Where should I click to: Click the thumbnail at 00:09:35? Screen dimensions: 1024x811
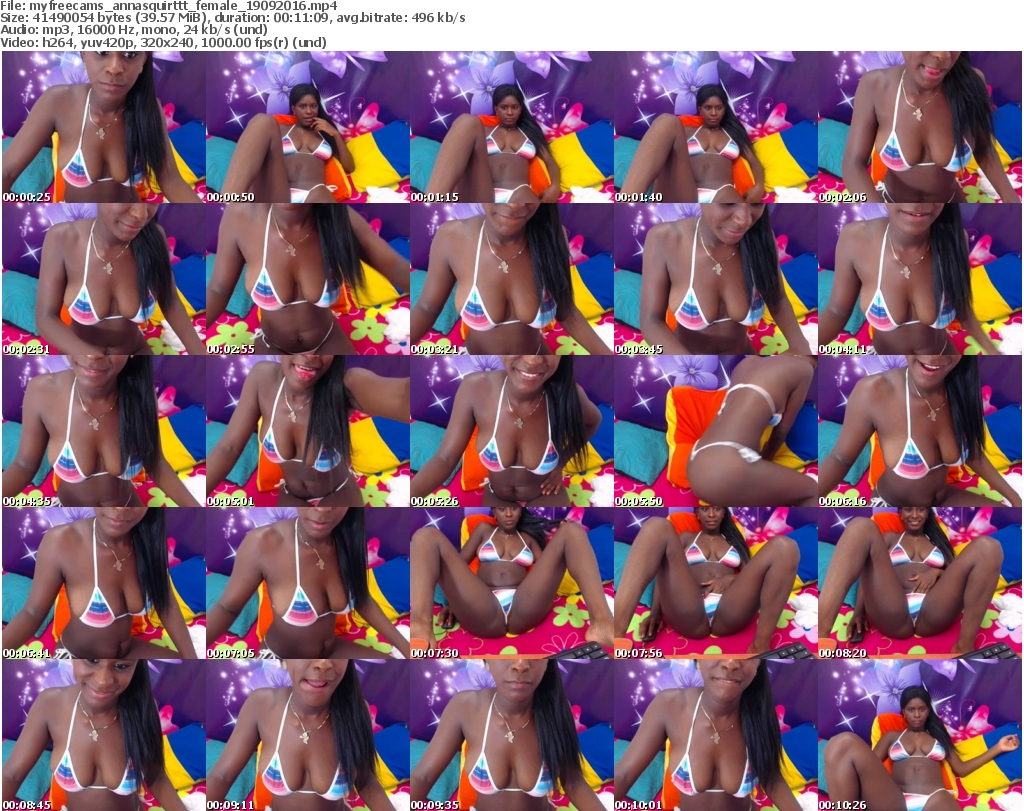tap(511, 735)
